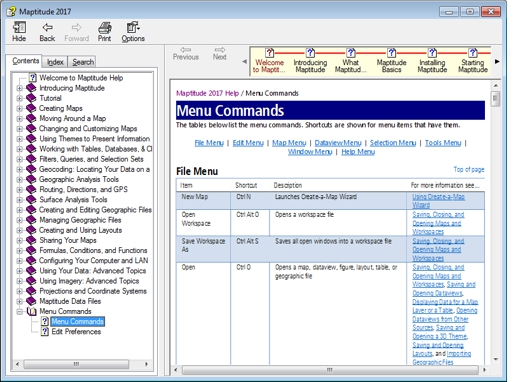Expand the Routing, Directions, and GPS node

pos(19,190)
